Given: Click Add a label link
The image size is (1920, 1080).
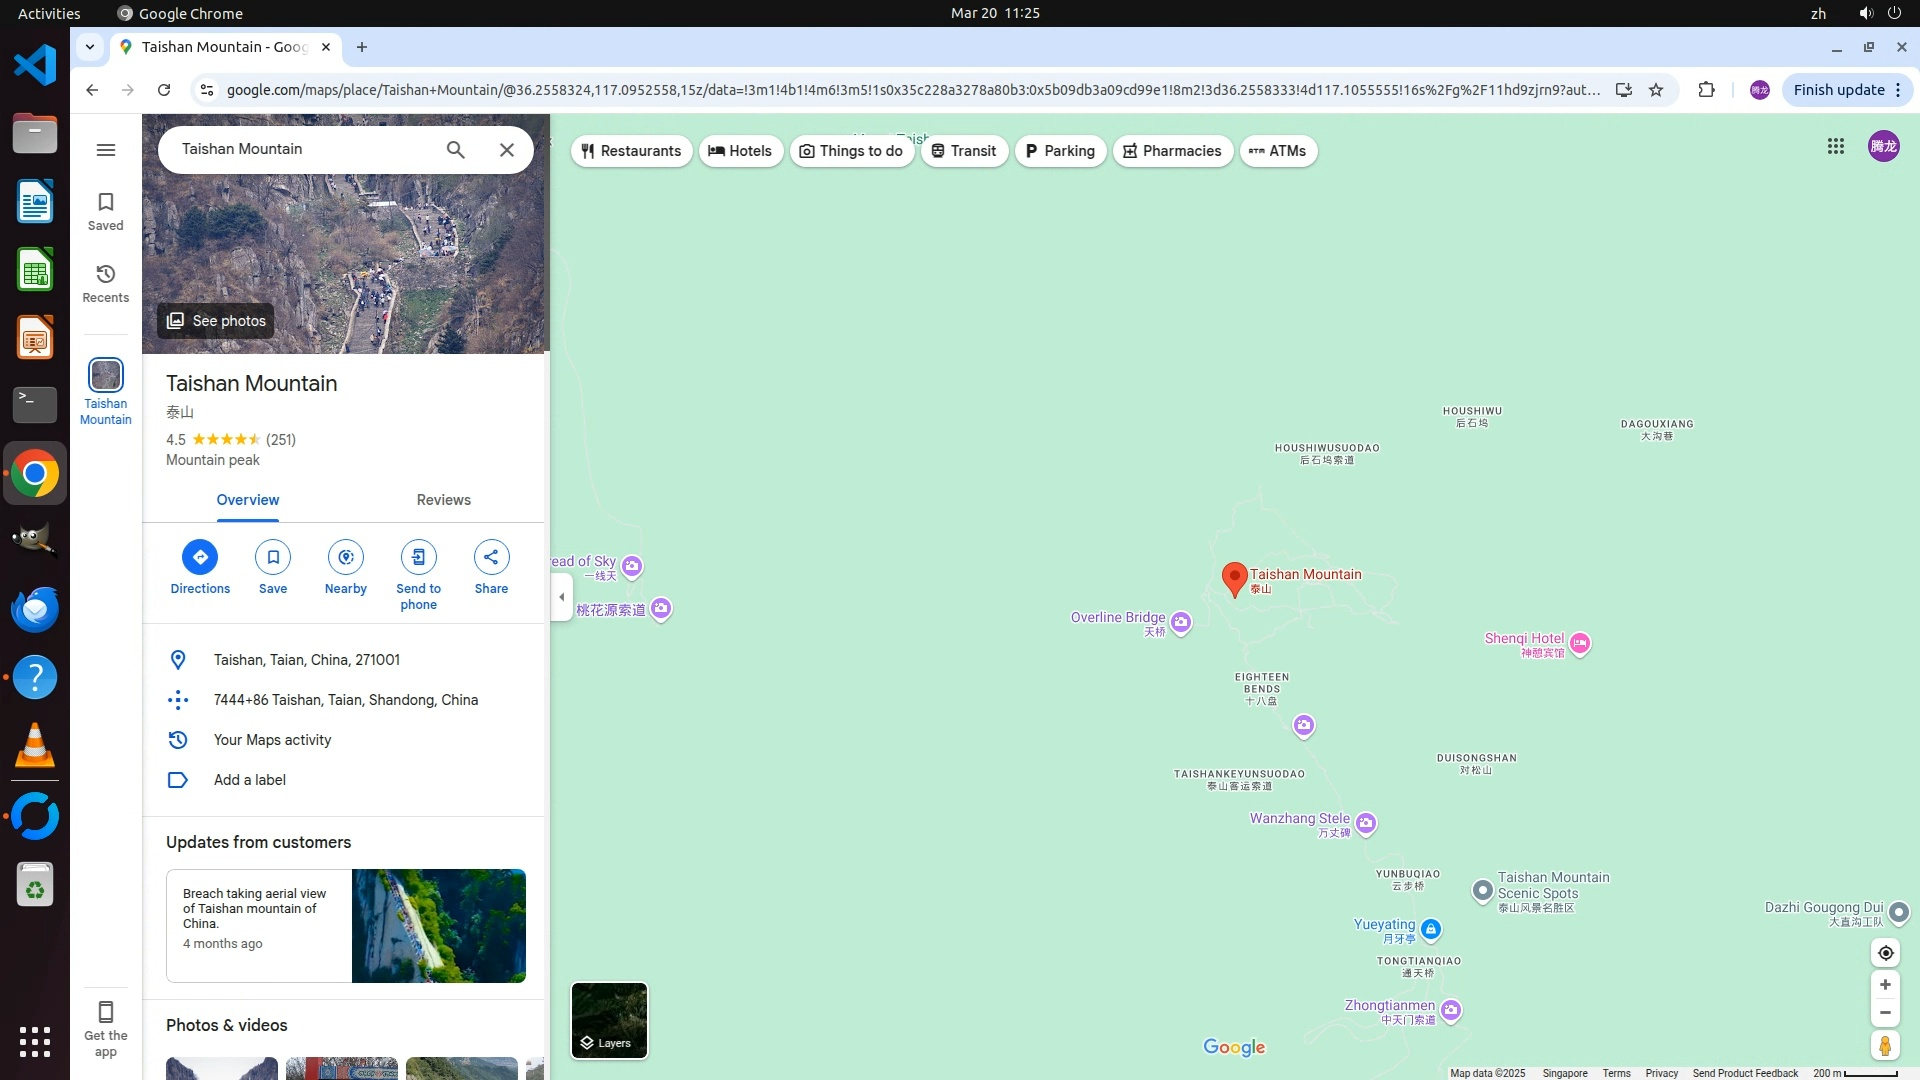Looking at the screenshot, I should pyautogui.click(x=250, y=780).
